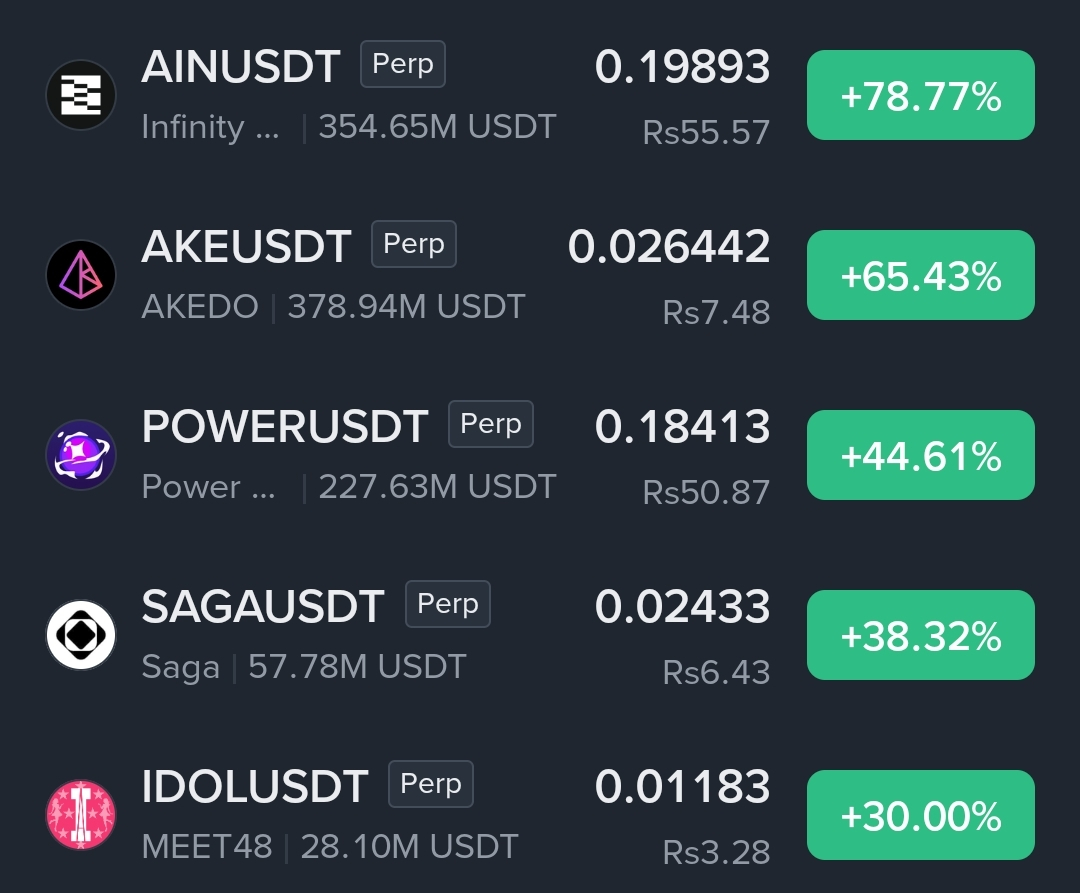This screenshot has width=1080, height=893.
Task: Click the Perp badge next to POWERUSDT
Action: click(x=491, y=424)
